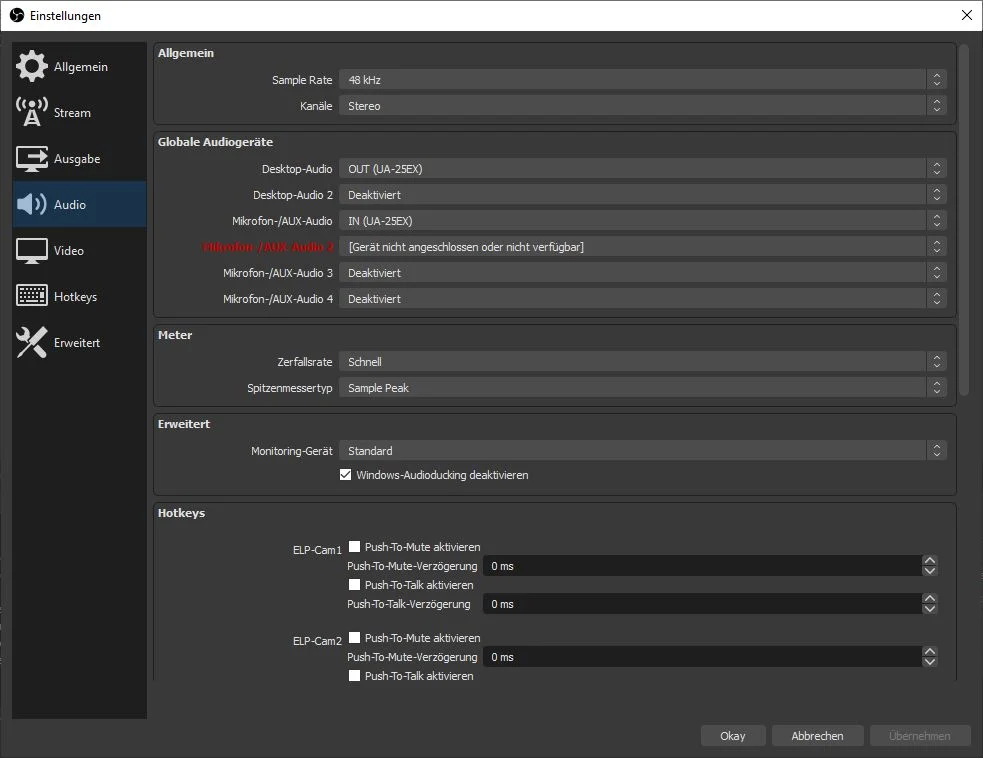Image resolution: width=983 pixels, height=758 pixels.
Task: Click the OBS logo in the title bar
Action: [16, 15]
